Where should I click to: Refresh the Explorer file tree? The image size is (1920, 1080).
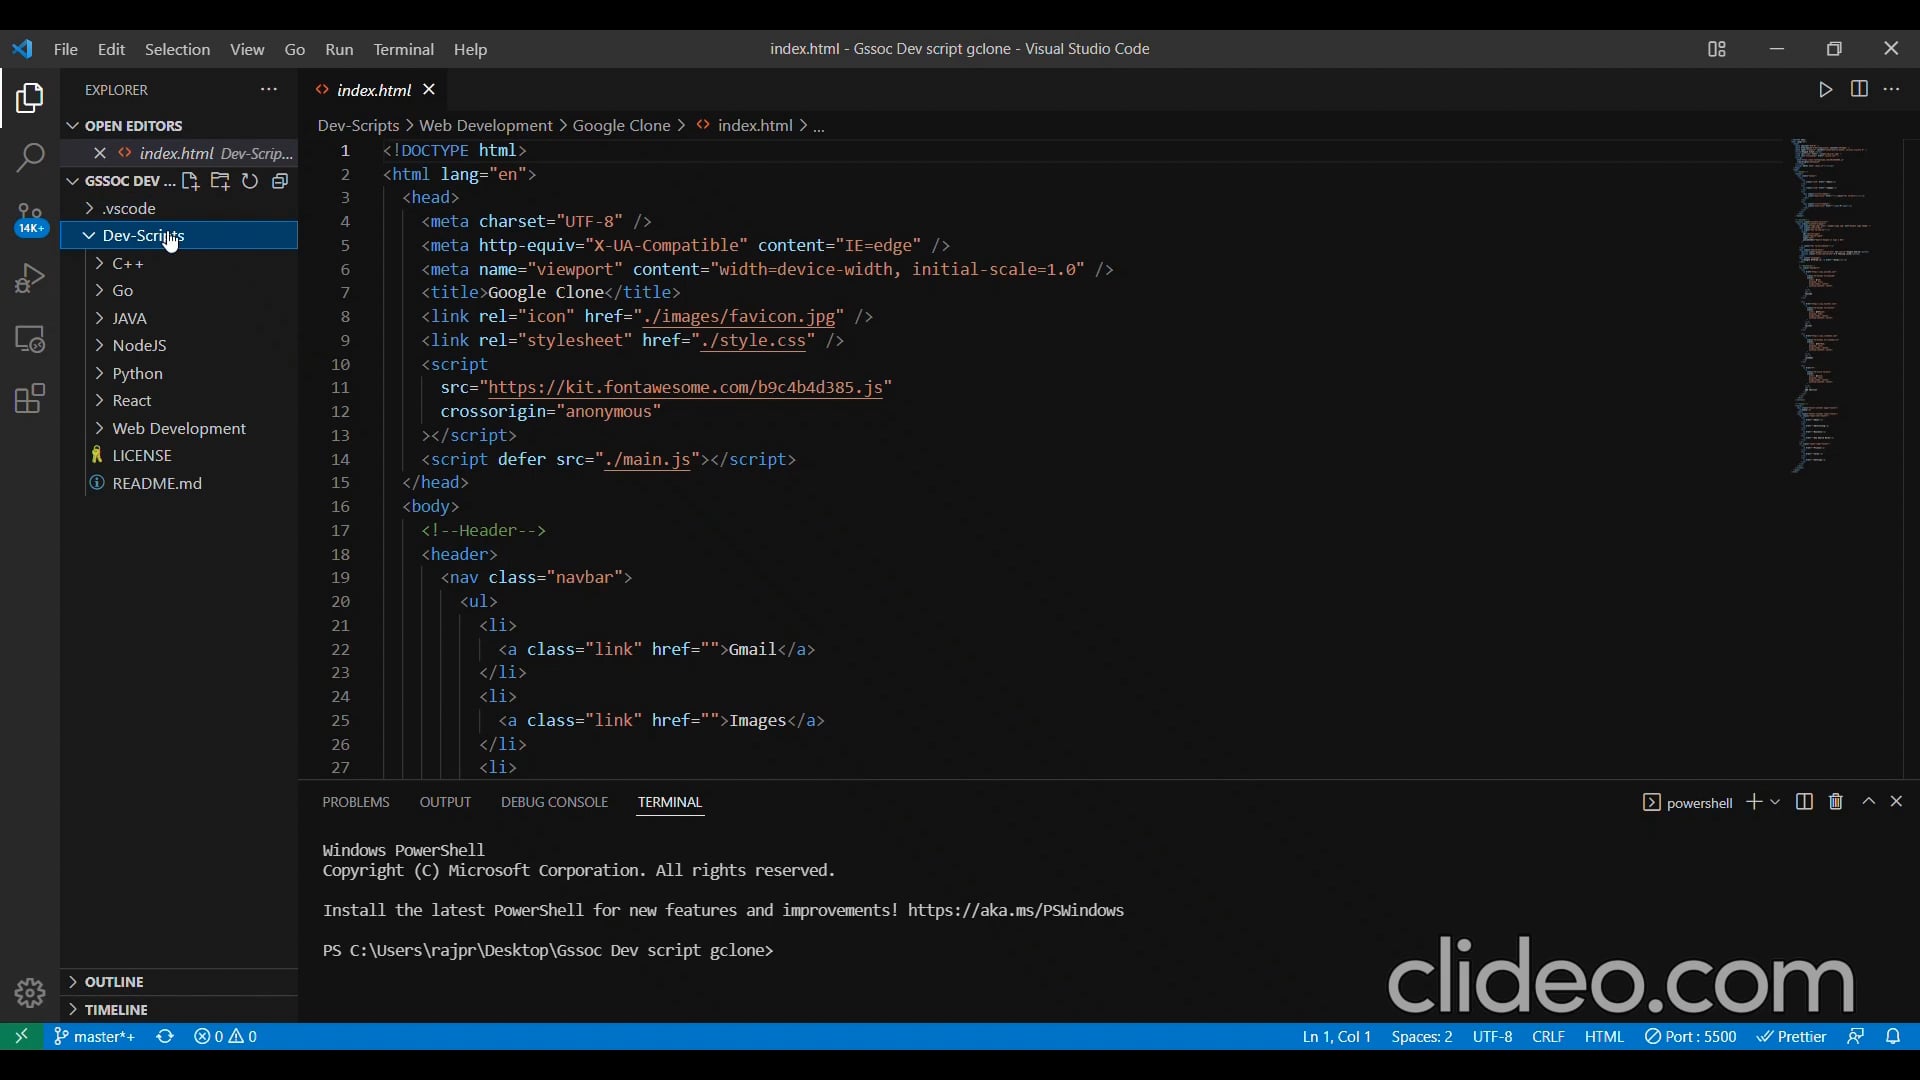pyautogui.click(x=249, y=182)
